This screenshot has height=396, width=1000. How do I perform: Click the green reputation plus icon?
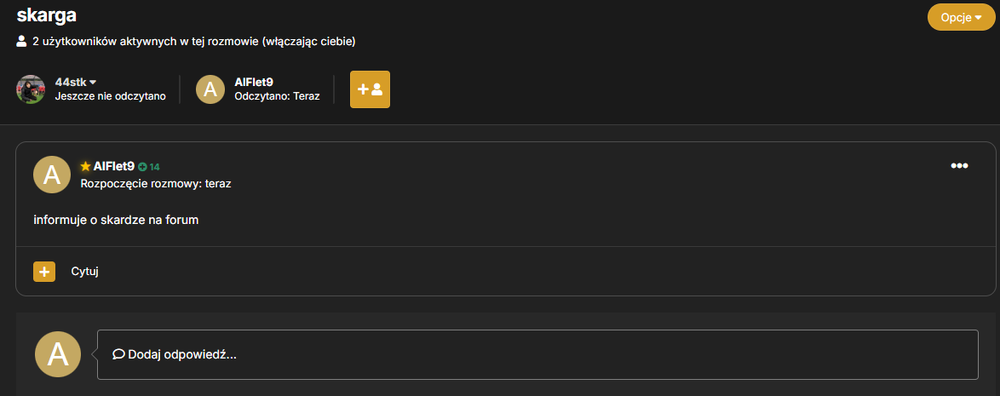142,167
